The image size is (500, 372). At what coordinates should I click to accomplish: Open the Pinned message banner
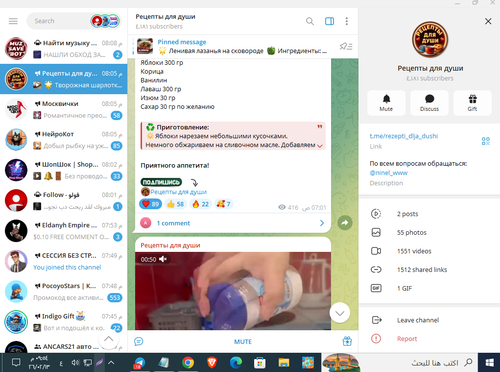coord(232,46)
